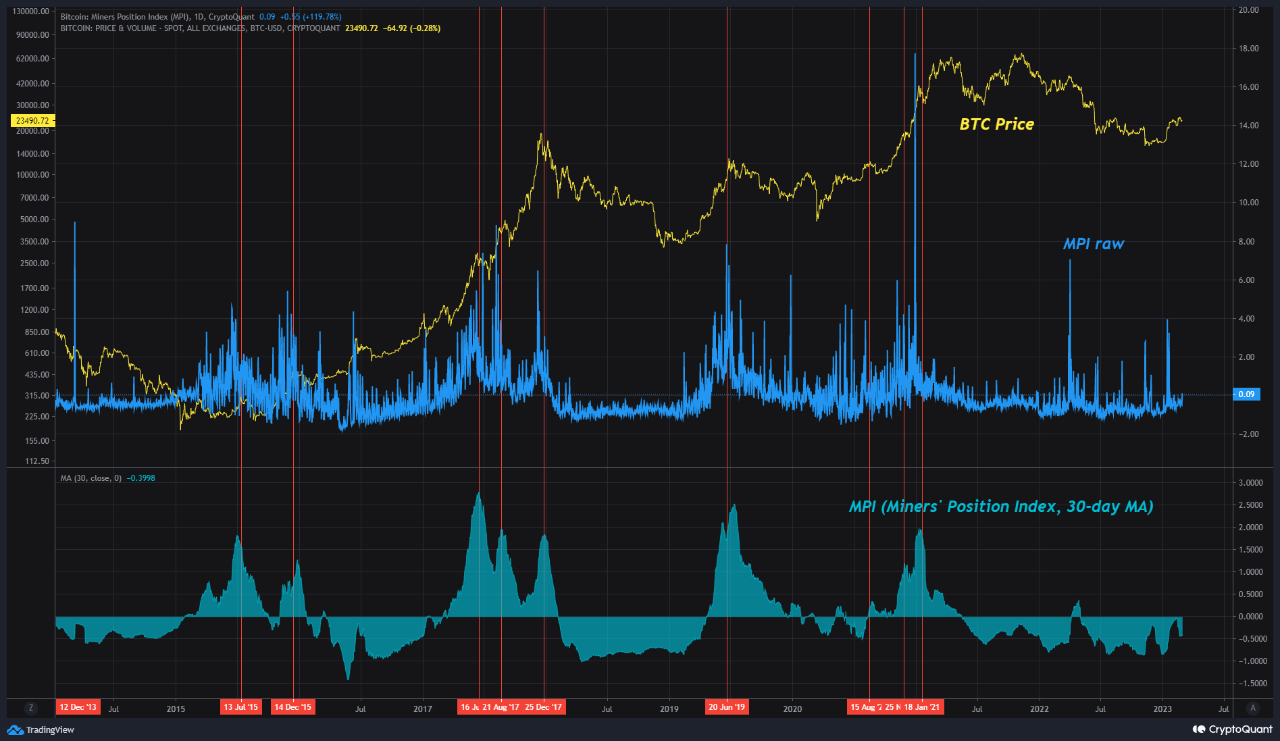Click the '12 Dec 13' red event marker
The height and width of the screenshot is (741, 1280).
(x=77, y=709)
